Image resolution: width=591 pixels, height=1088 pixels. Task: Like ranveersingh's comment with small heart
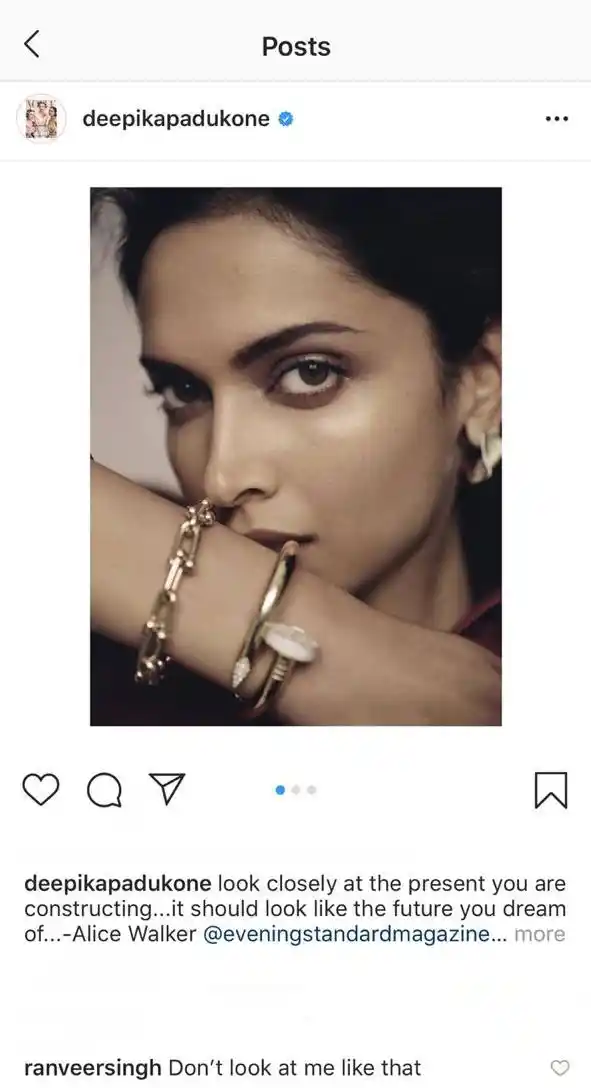tap(560, 1067)
